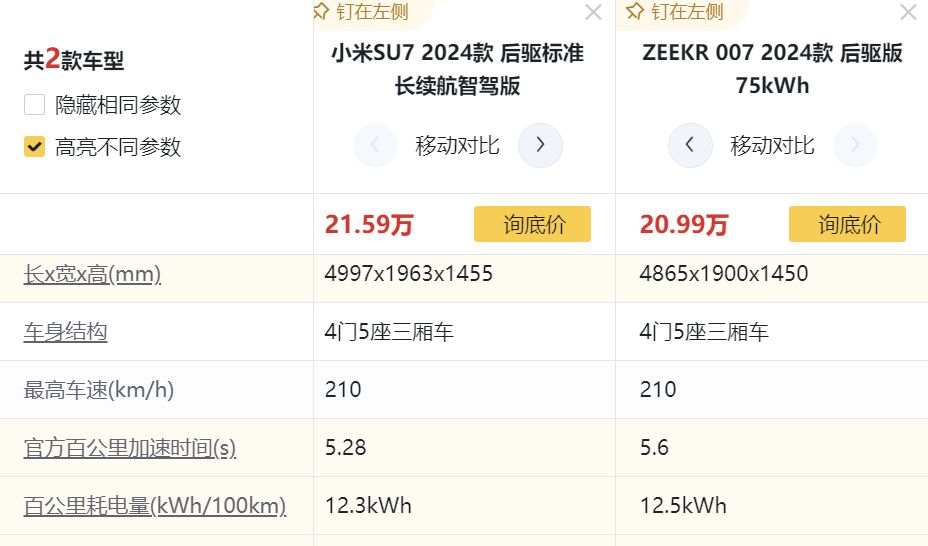The width and height of the screenshot is (928, 546).
Task: Remove Xiaomi SU7 from comparison
Action: pyautogui.click(x=593, y=13)
